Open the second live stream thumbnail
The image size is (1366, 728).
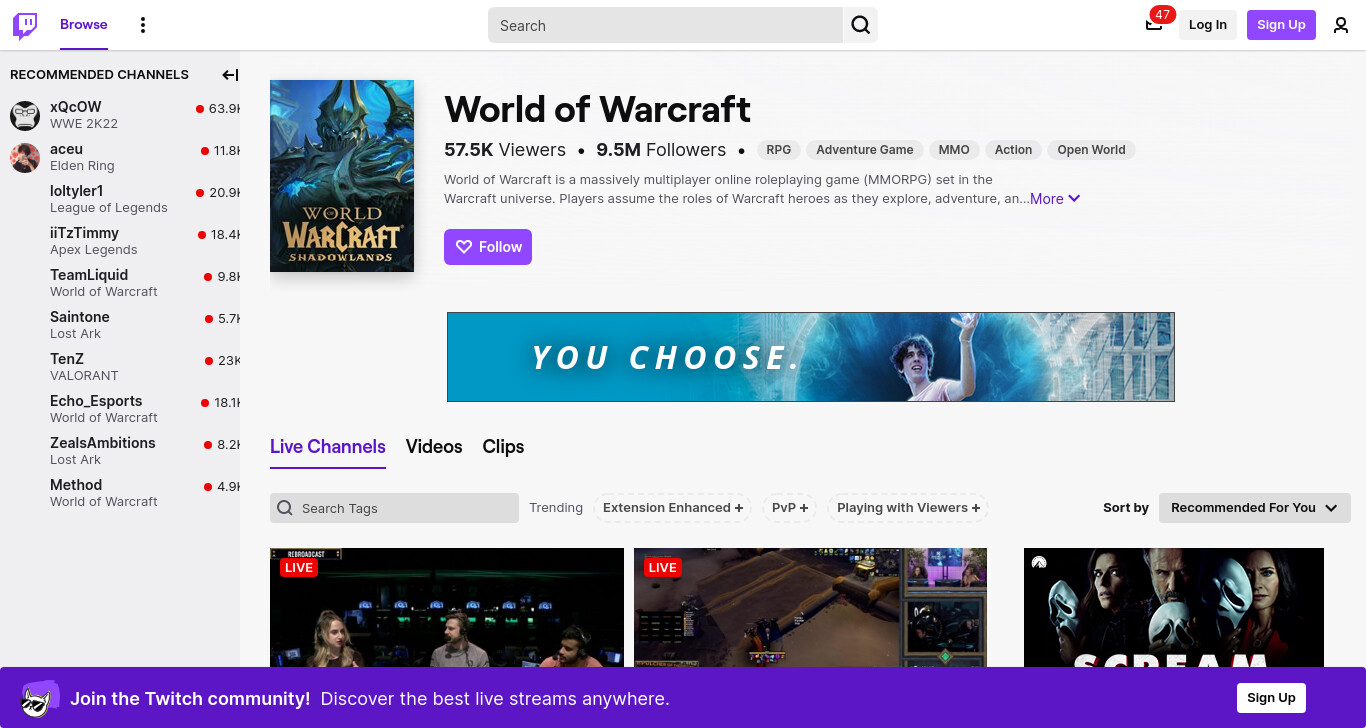[x=810, y=607]
